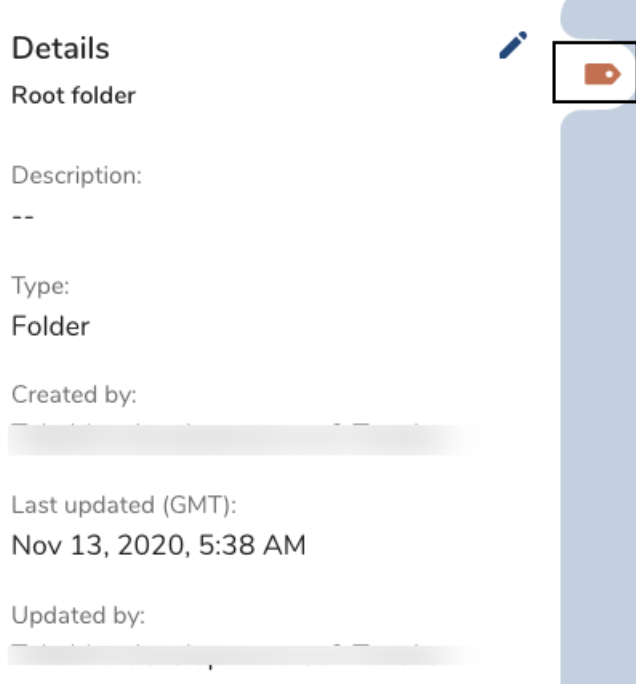Click the "Created by:" label
The width and height of the screenshot is (636, 684).
pos(73,395)
